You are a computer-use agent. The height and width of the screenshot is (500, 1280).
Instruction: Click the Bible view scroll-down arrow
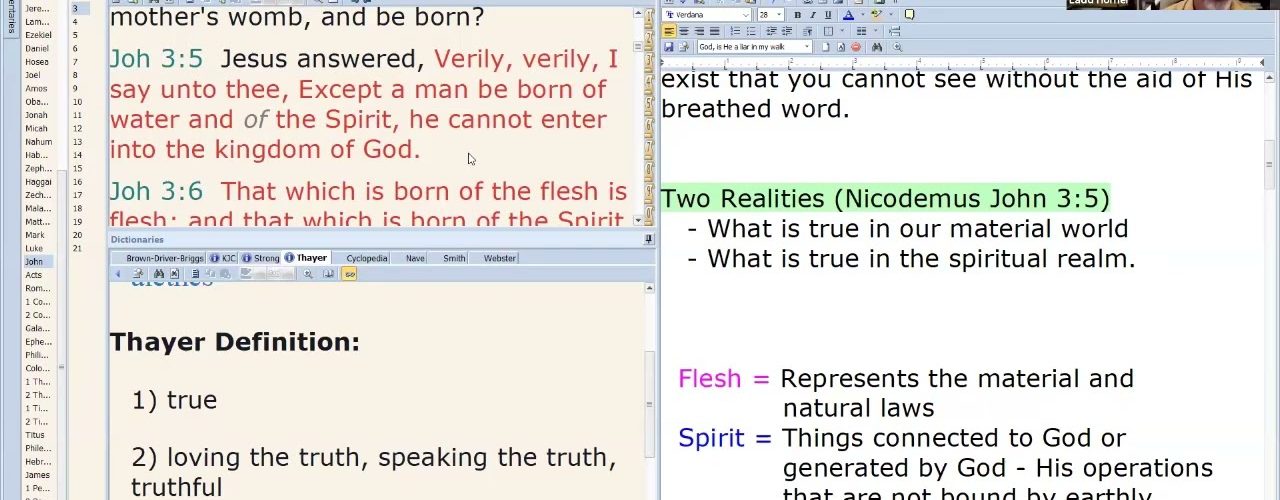tap(638, 220)
